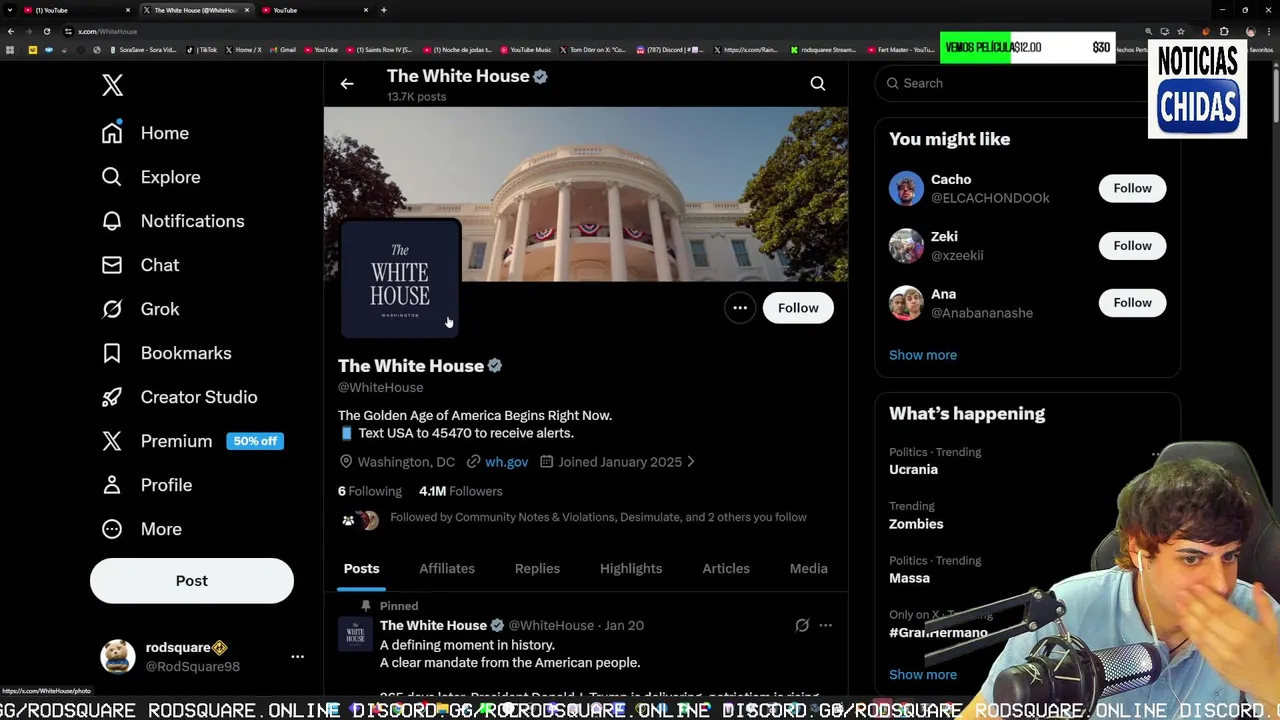The image size is (1280, 720).
Task: Select the Replies tab
Action: (x=537, y=569)
